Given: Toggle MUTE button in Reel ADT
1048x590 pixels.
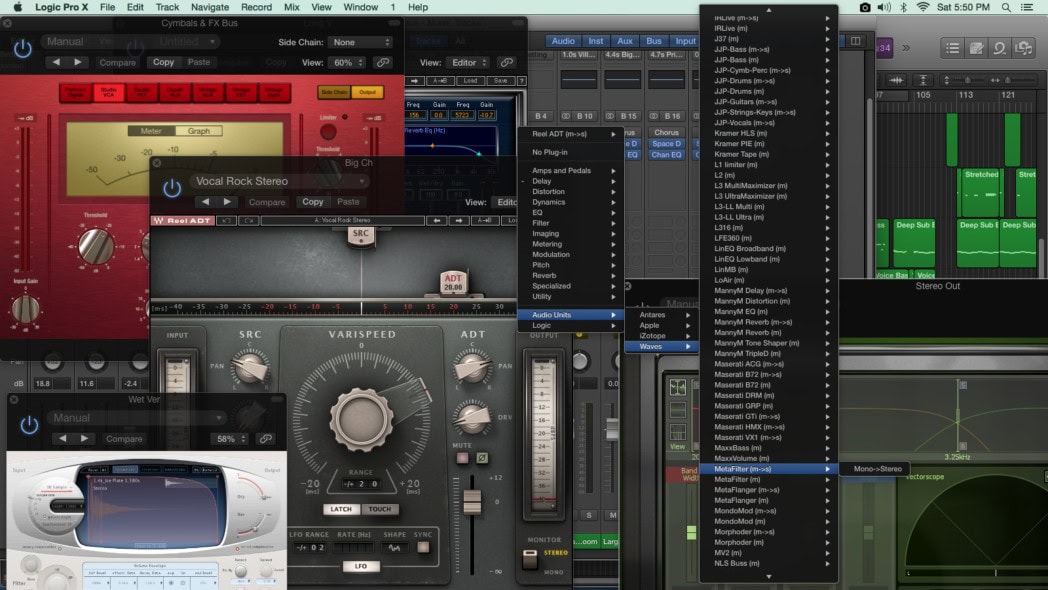Looking at the screenshot, I should (x=462, y=458).
